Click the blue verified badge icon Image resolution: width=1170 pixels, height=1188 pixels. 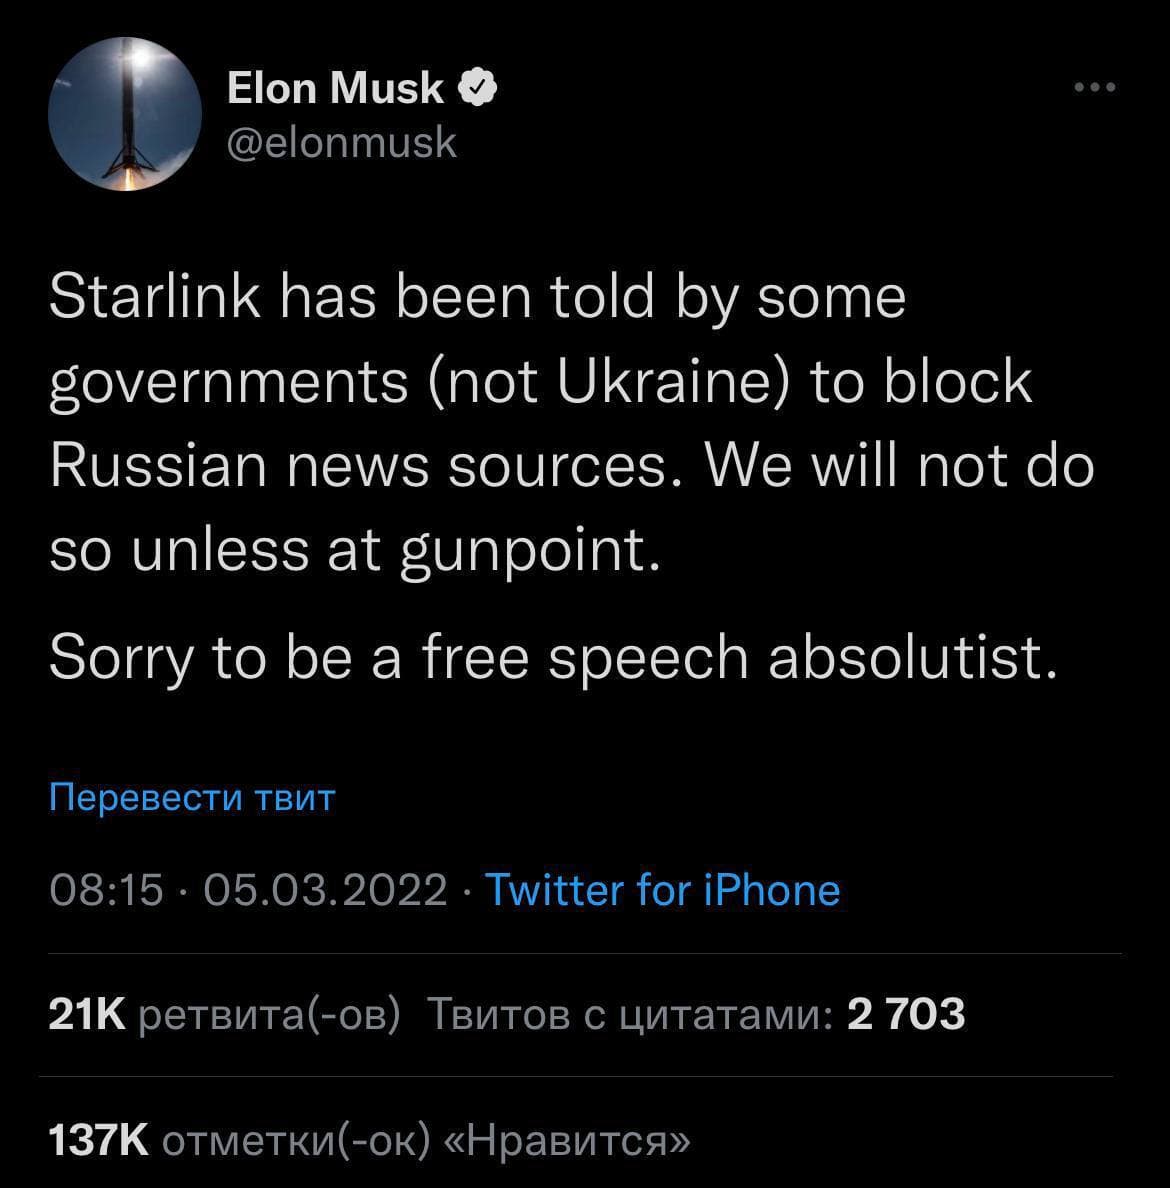tap(478, 89)
